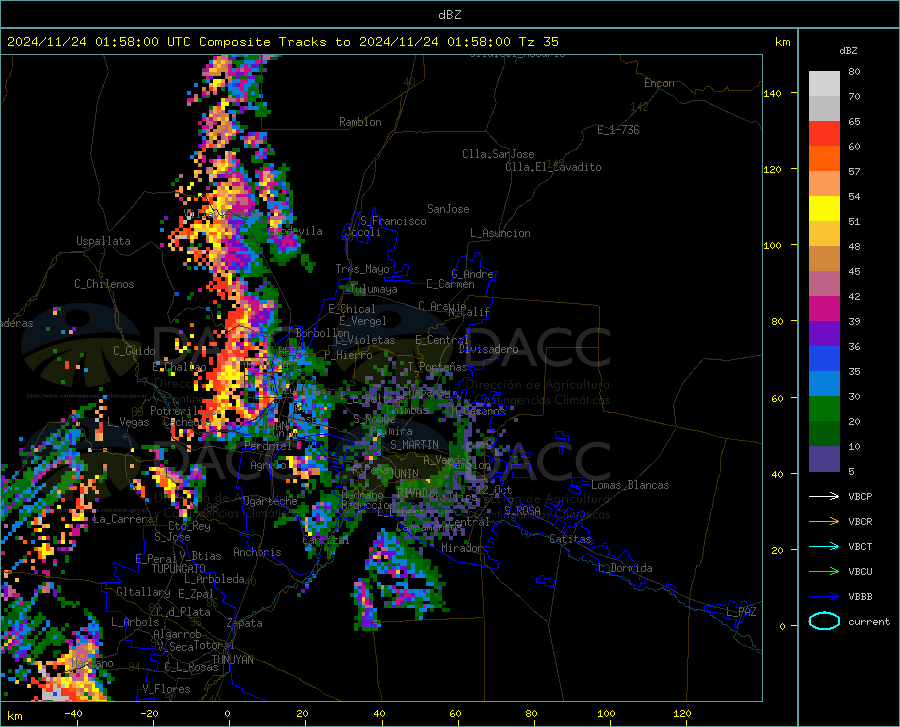The width and height of the screenshot is (900, 727).
Task: Click the Divisadero place label
Action: [488, 349]
